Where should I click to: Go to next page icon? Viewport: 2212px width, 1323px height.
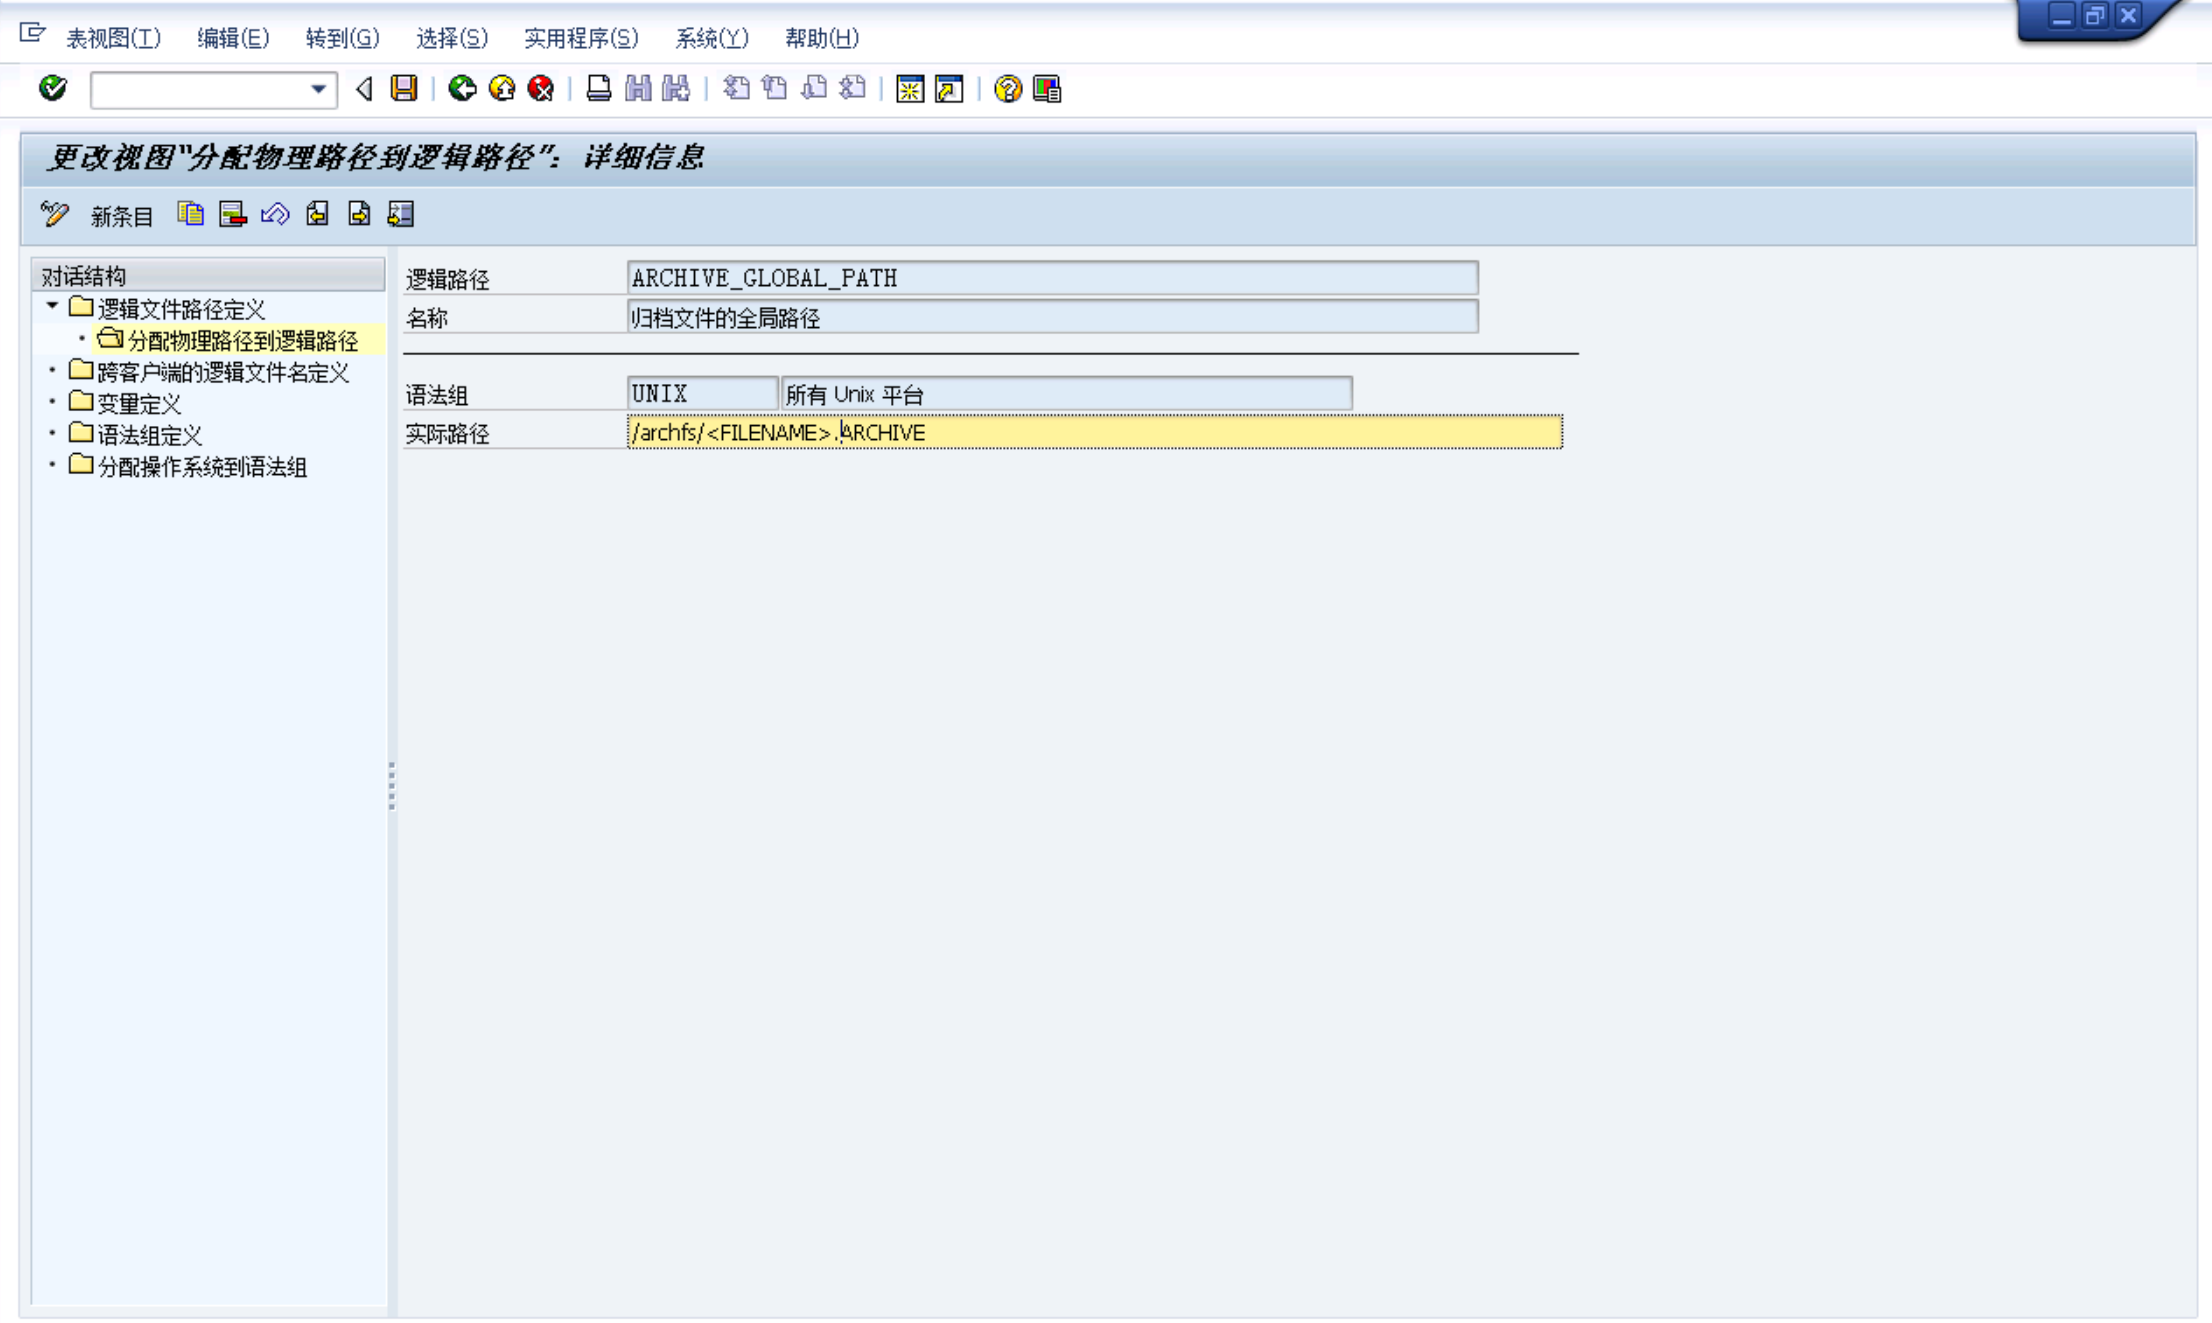coord(814,89)
